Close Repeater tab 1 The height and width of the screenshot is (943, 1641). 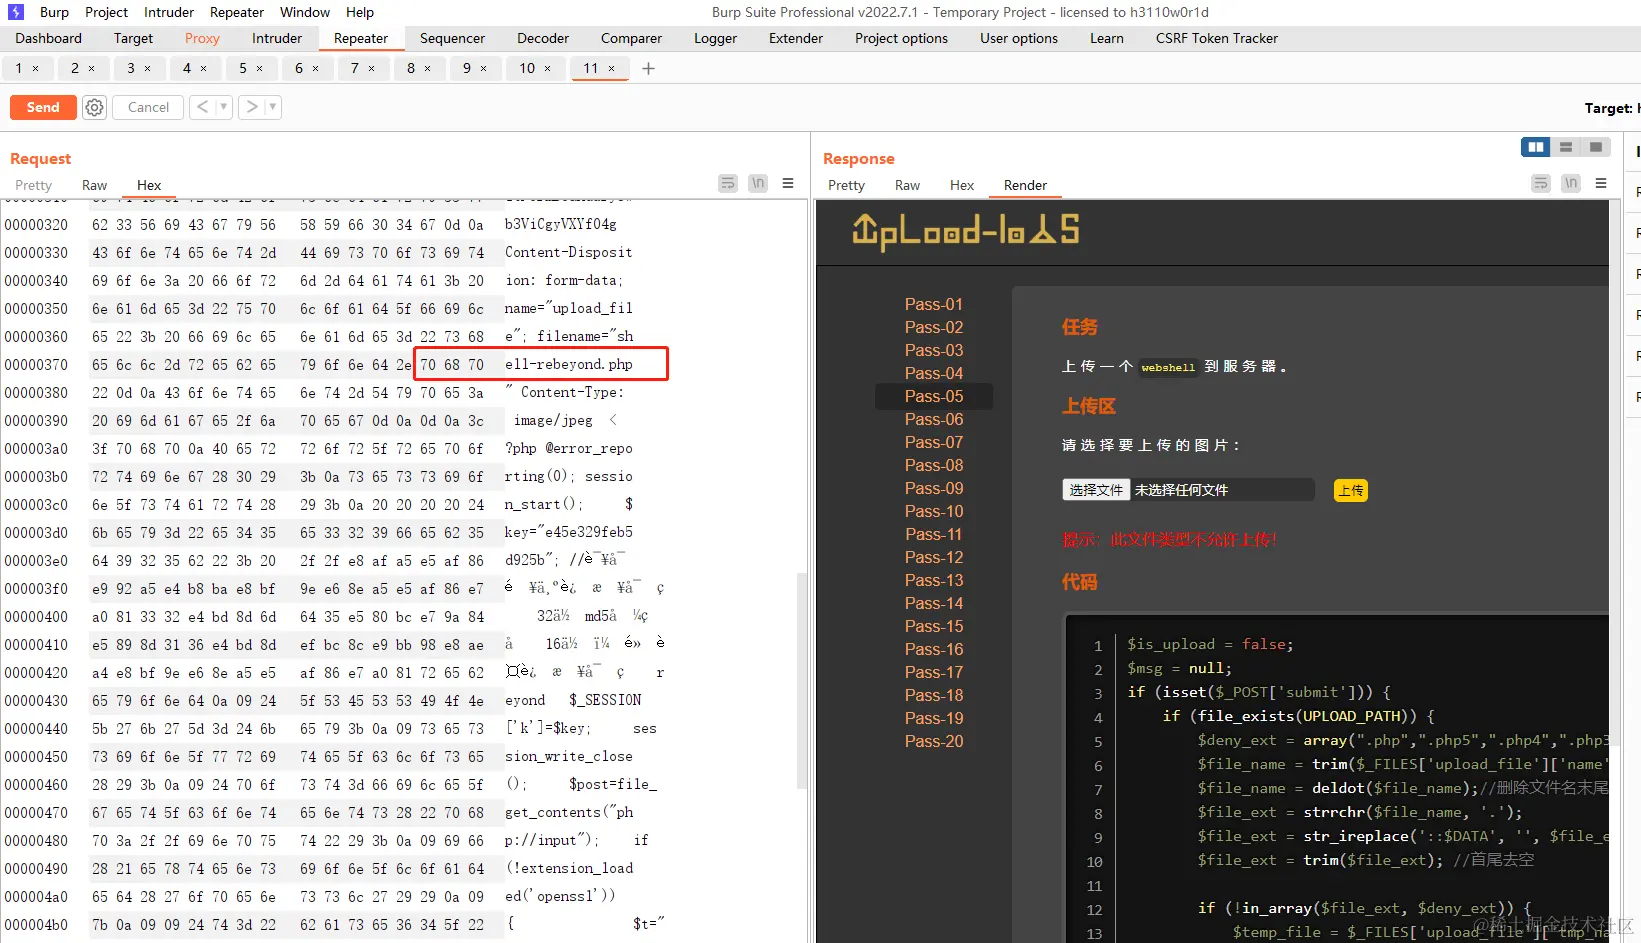[x=35, y=68]
